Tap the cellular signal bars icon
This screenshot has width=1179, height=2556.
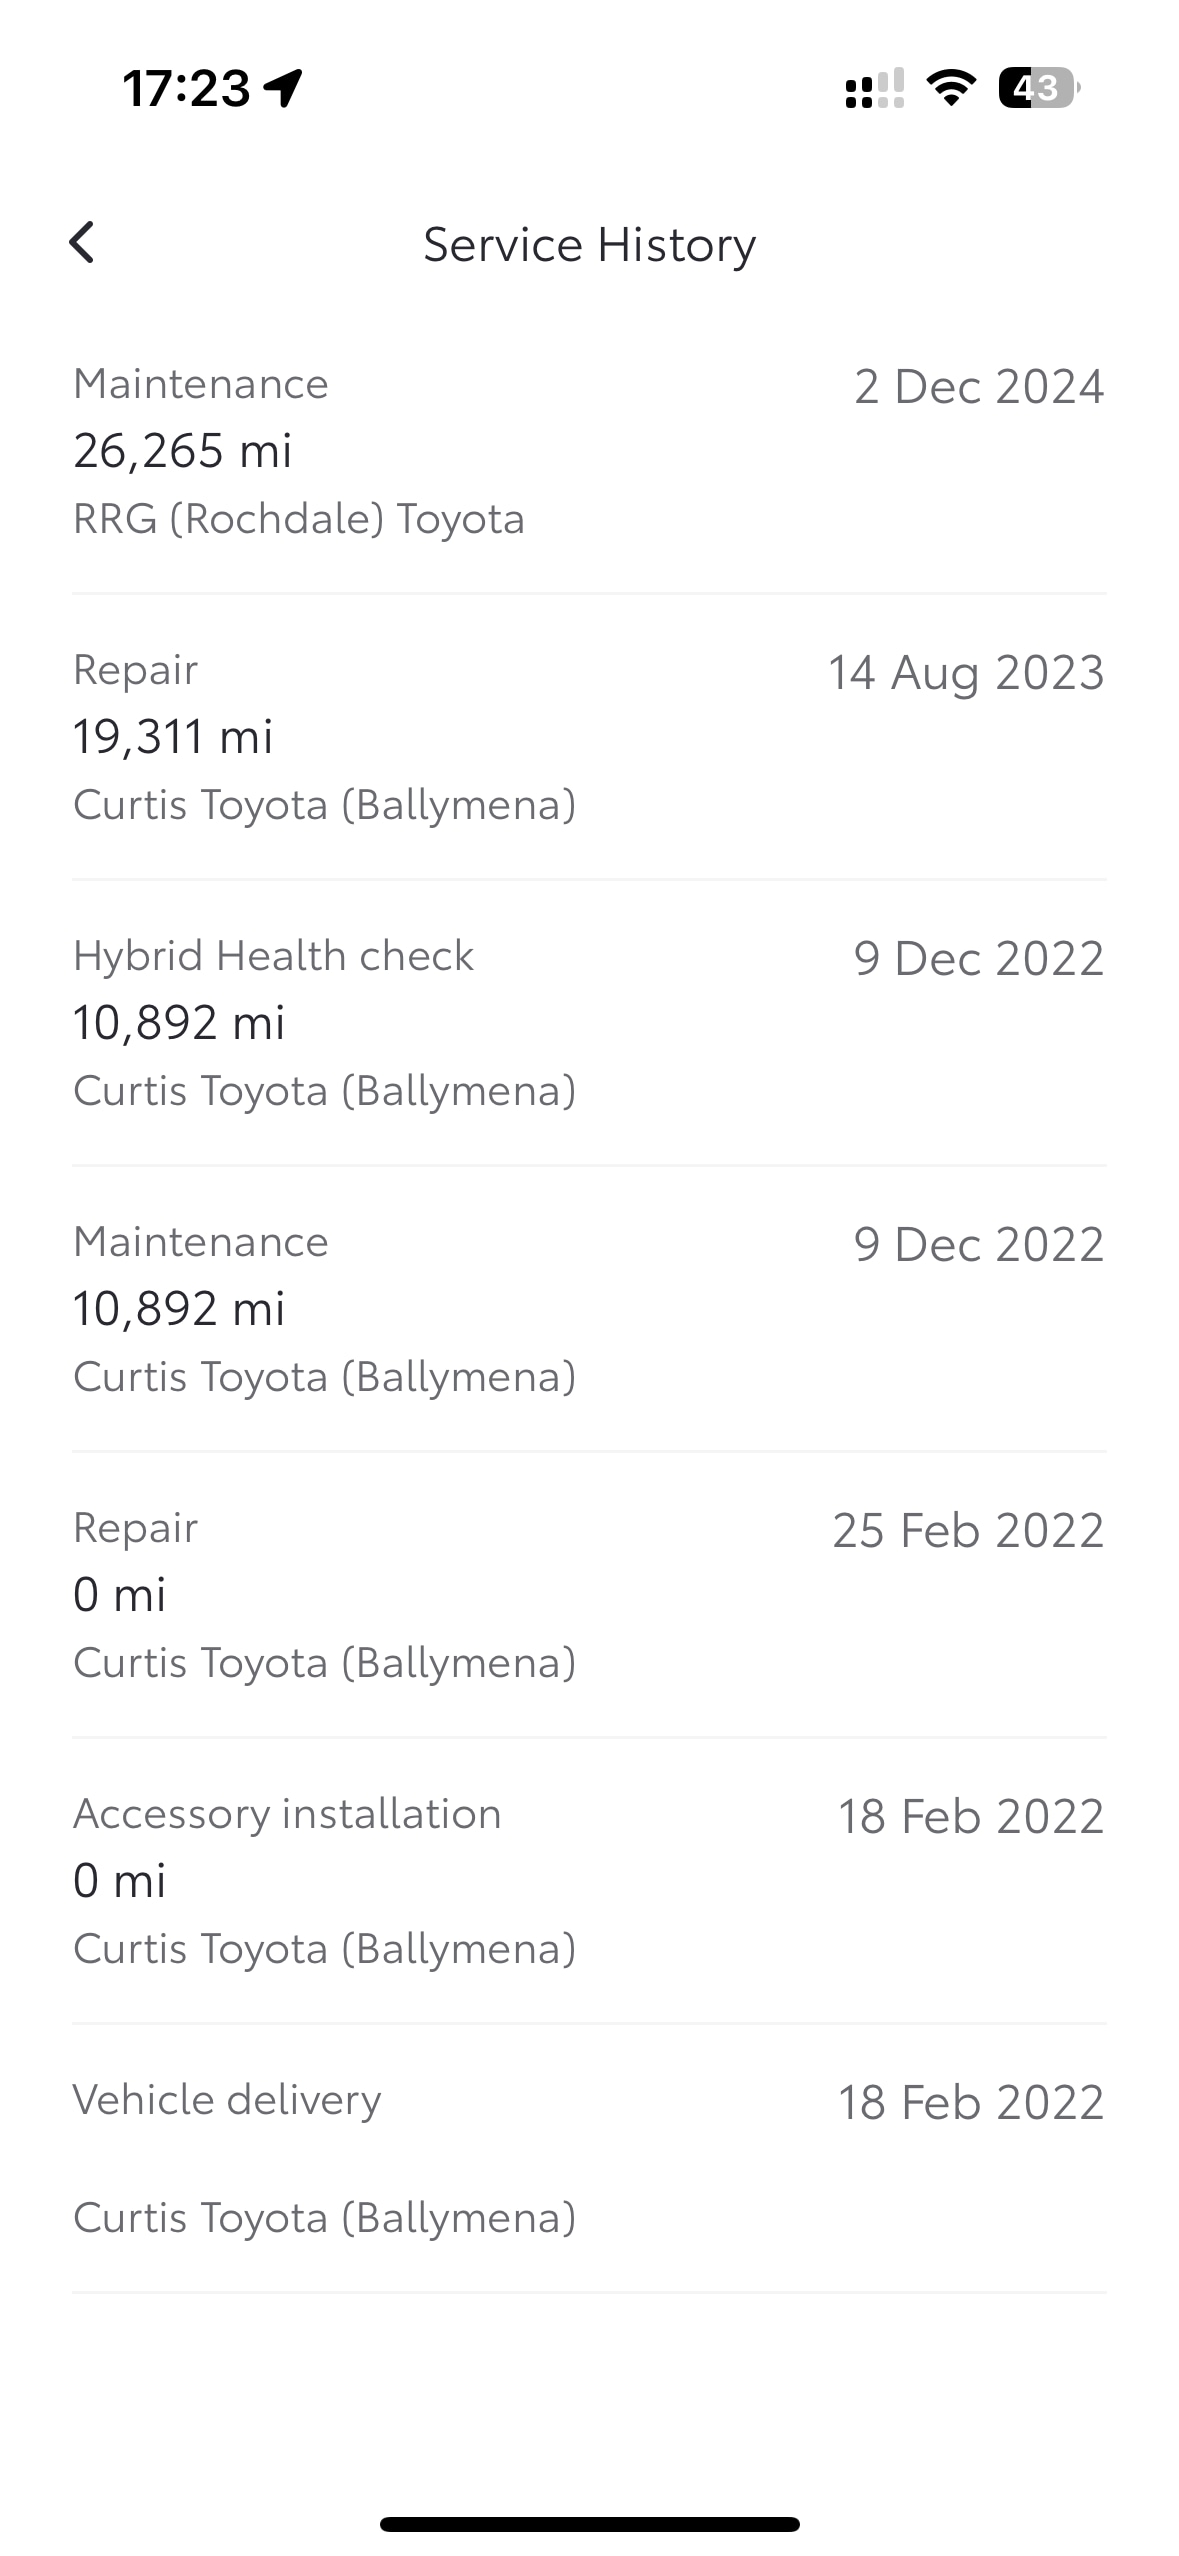(875, 88)
